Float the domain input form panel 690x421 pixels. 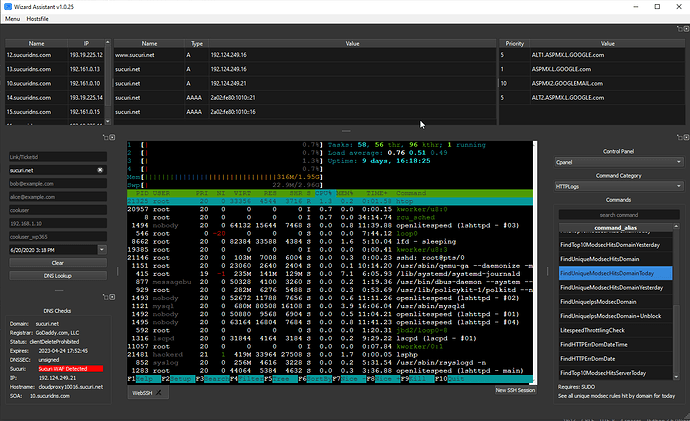pos(106,137)
